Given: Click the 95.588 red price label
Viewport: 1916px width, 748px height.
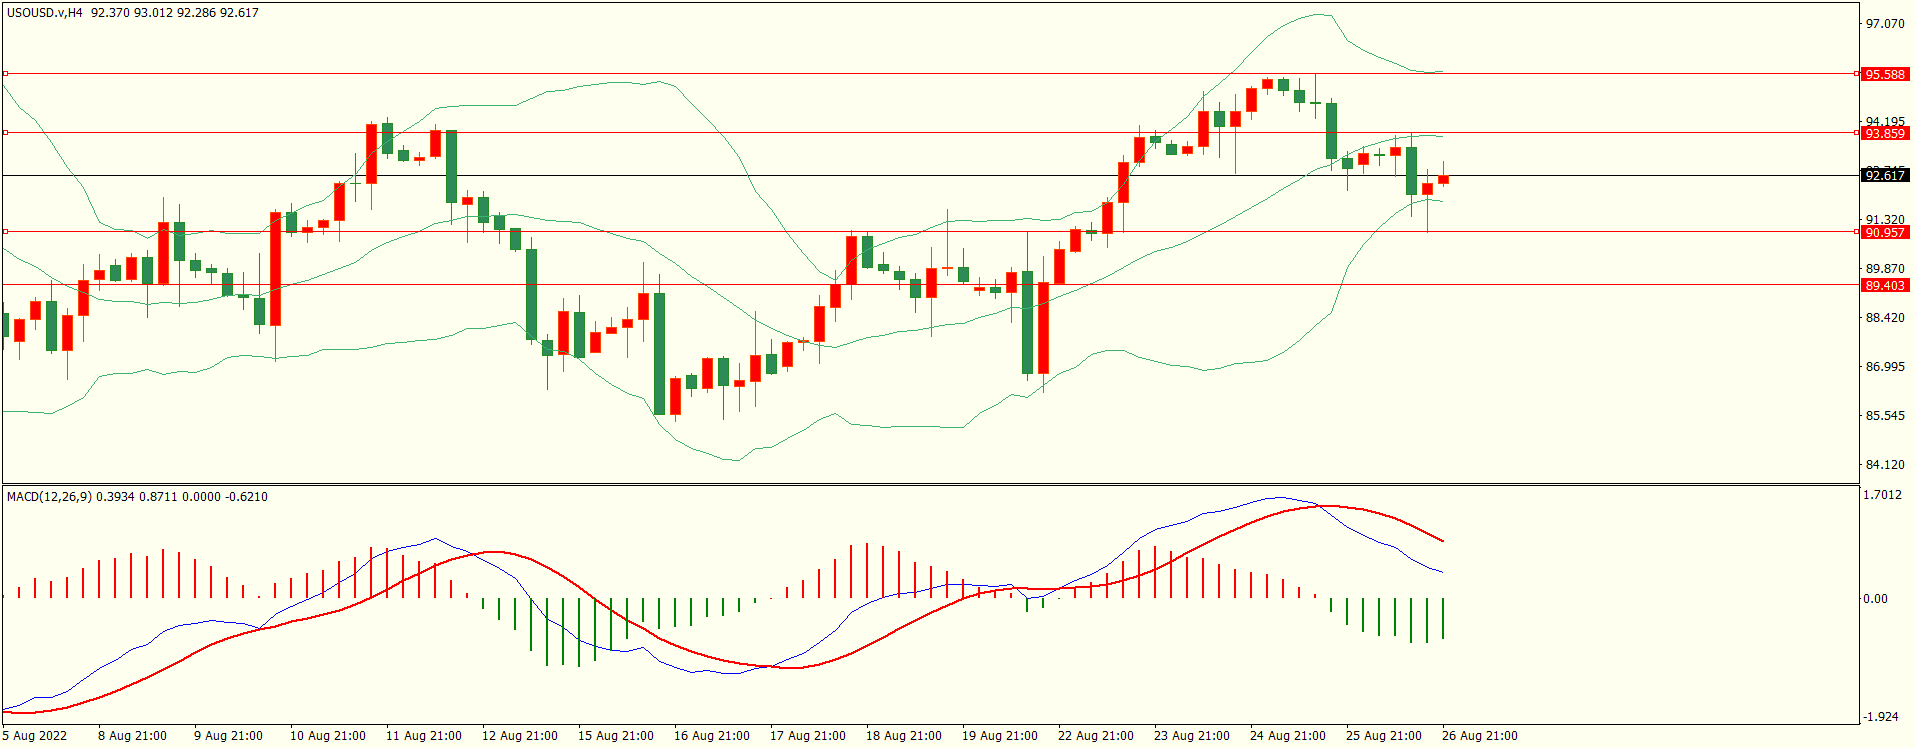Looking at the screenshot, I should coord(1885,74).
